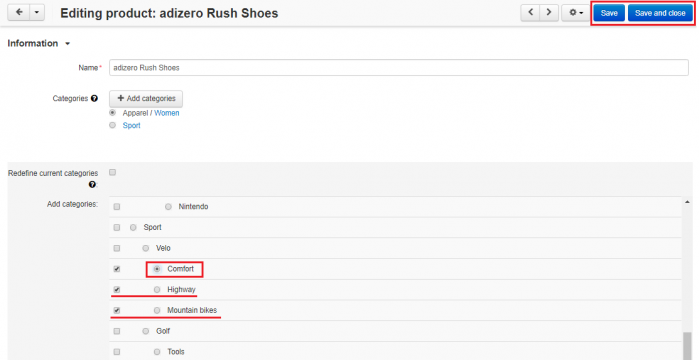Viewport: 700px width, 360px height.
Task: Open the Sport category link
Action: click(x=131, y=126)
